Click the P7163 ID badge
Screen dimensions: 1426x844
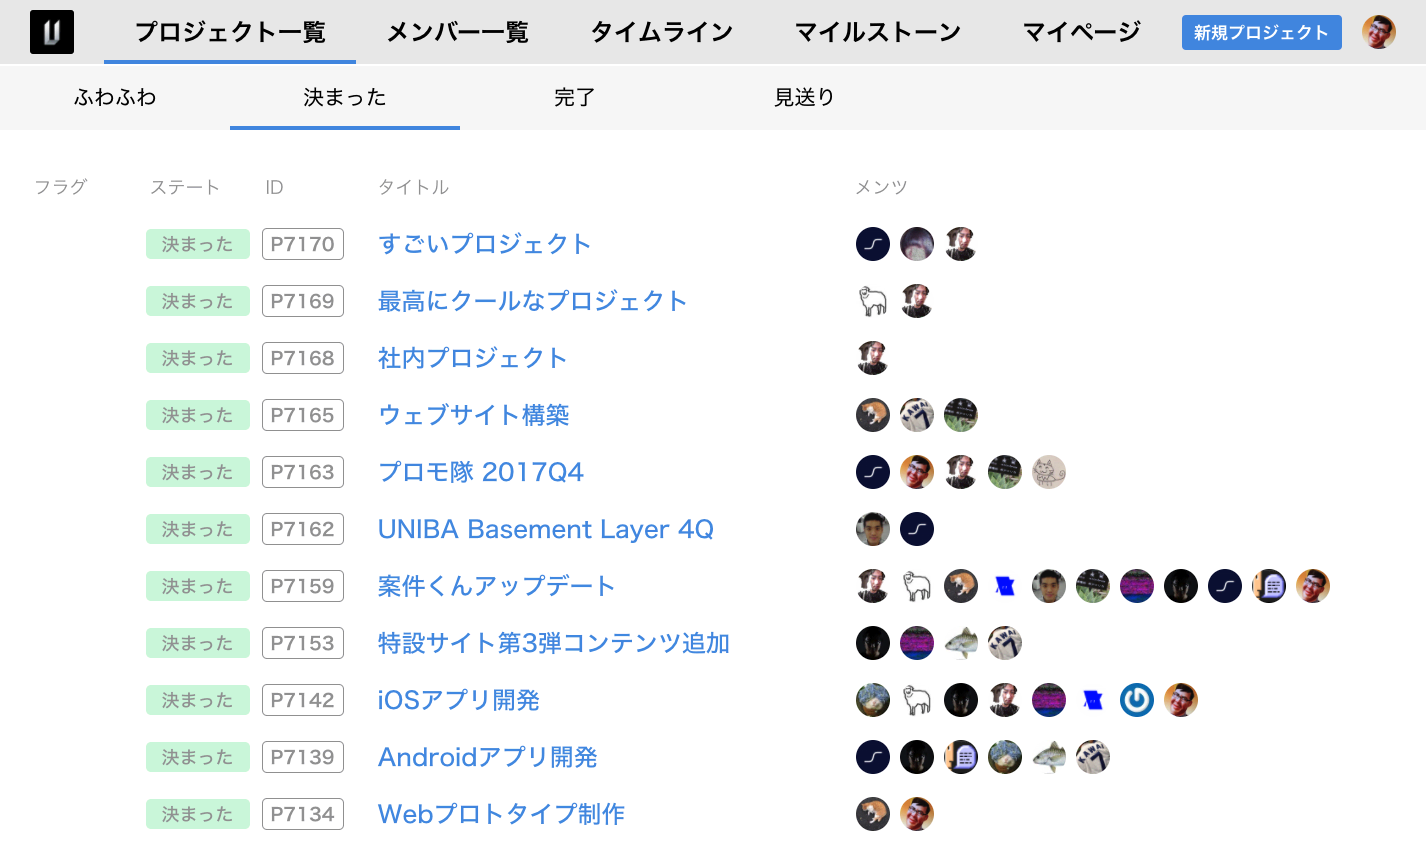[302, 472]
